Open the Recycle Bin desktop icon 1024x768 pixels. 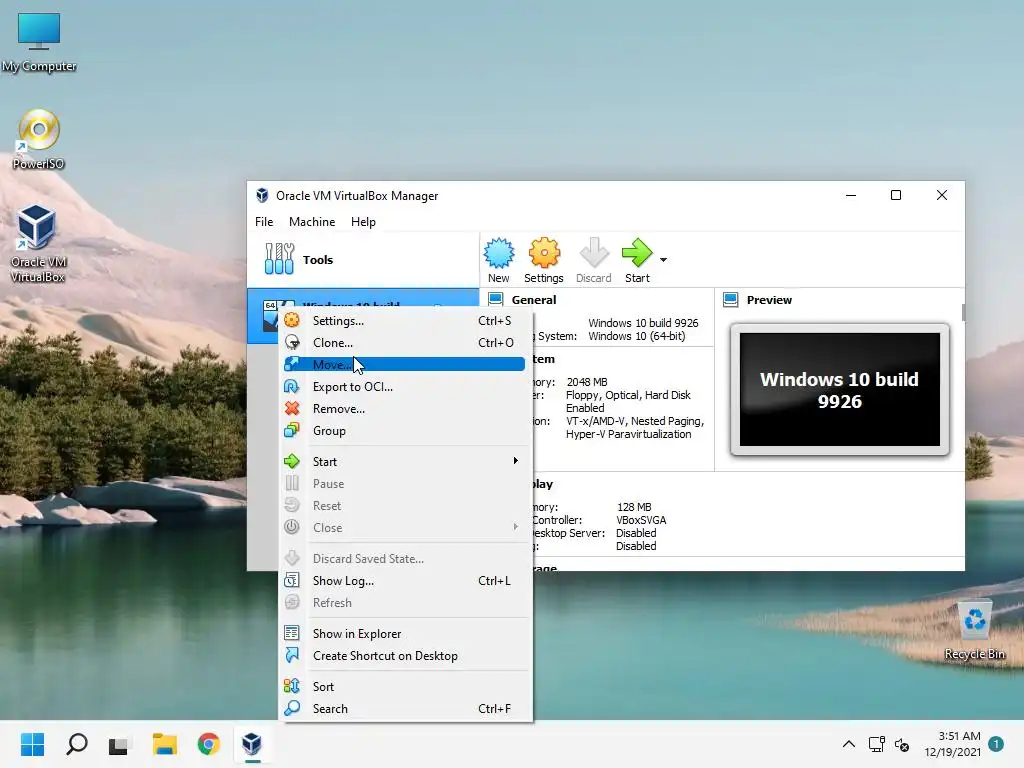coord(974,631)
